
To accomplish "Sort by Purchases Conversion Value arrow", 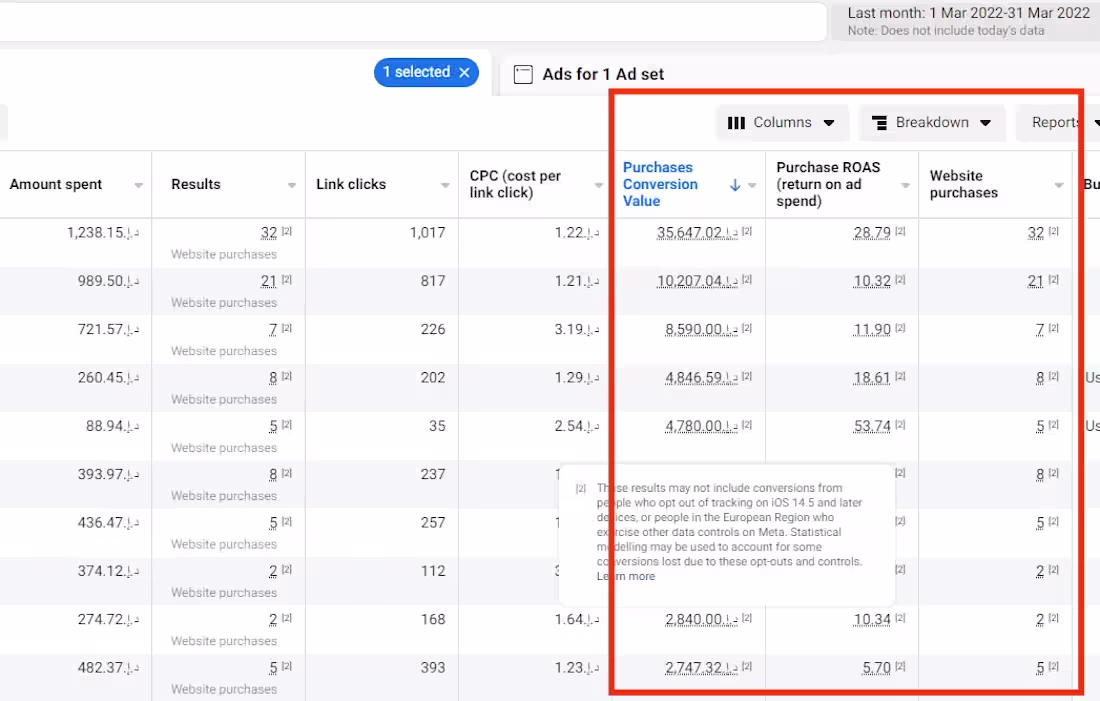I will 735,185.
